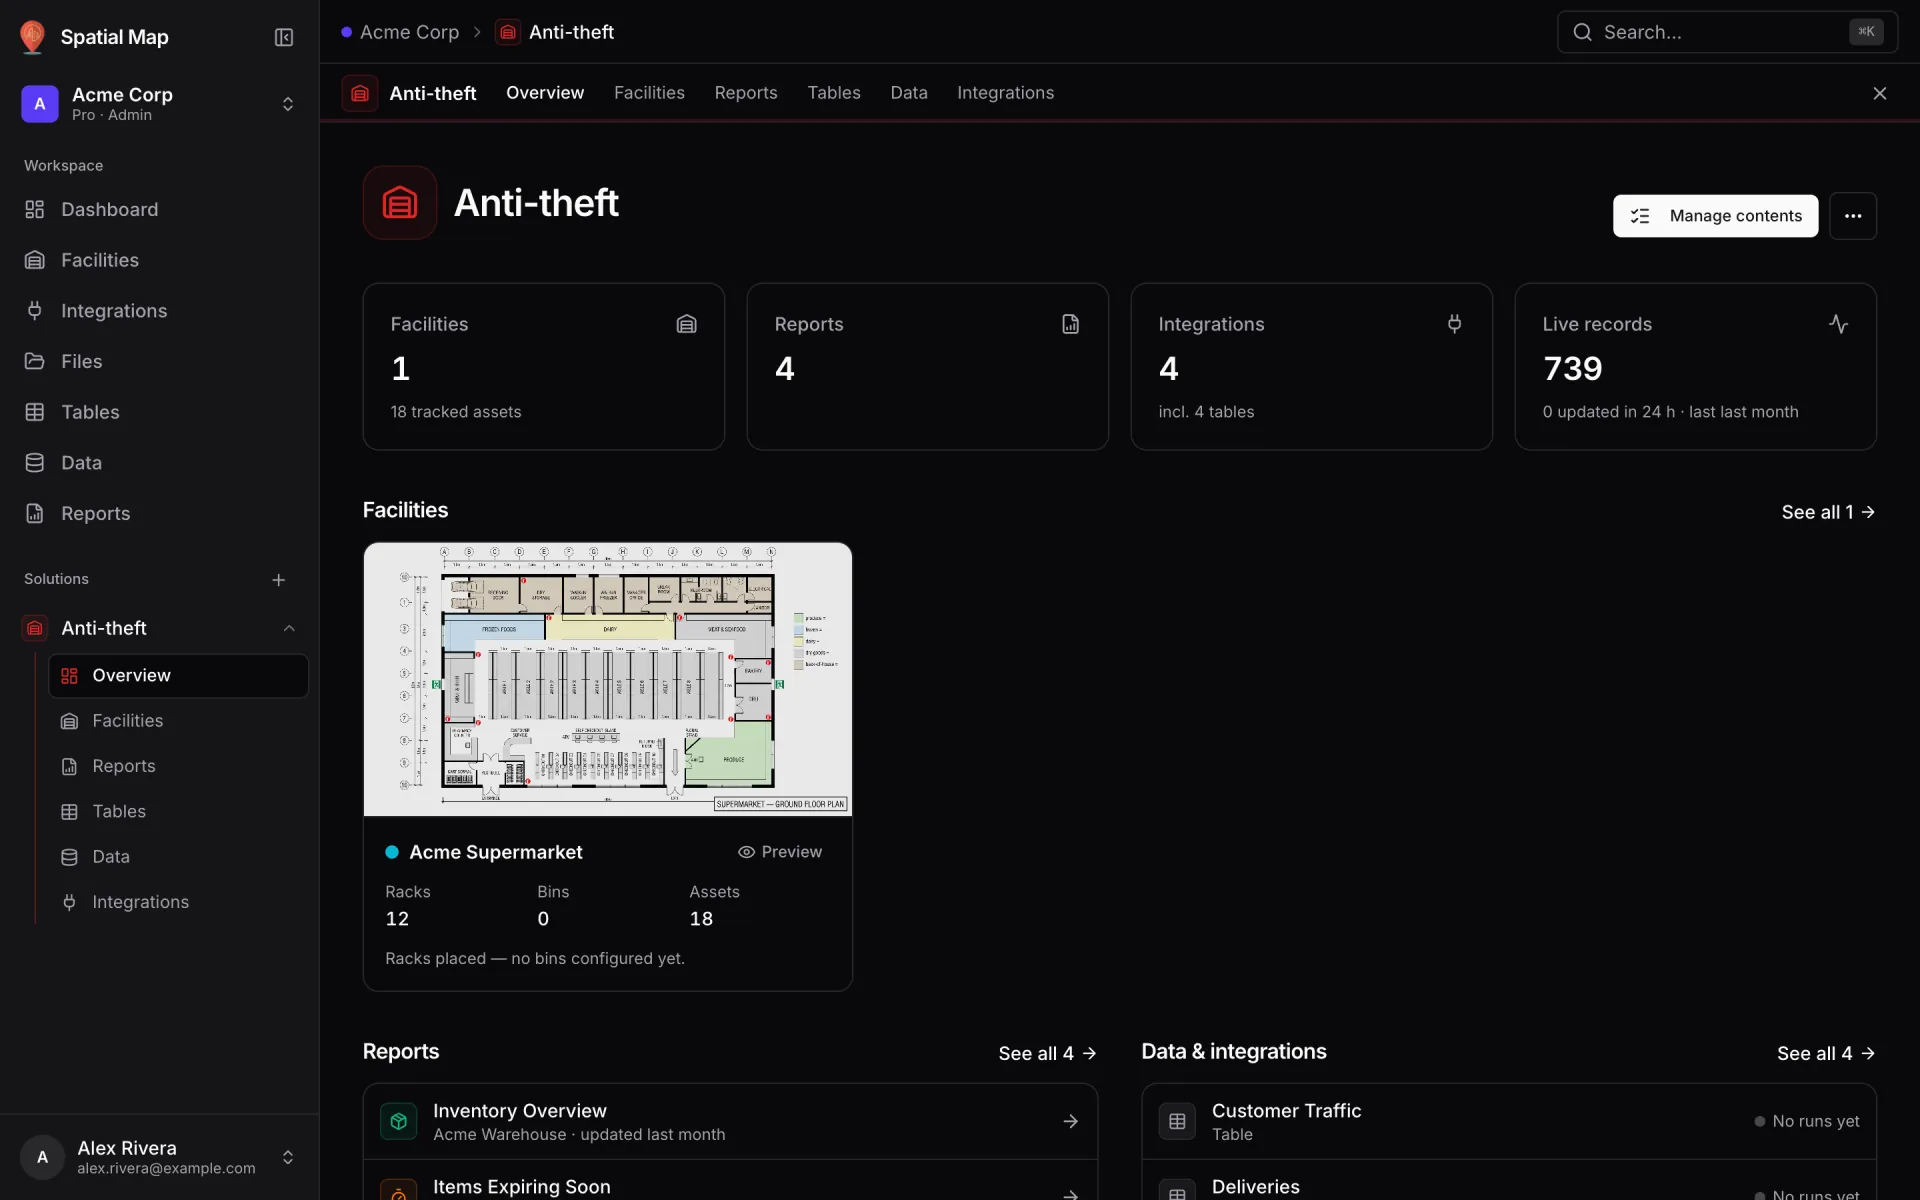Viewport: 1920px width, 1200px height.
Task: Switch to the Reports tab
Action: click(746, 93)
